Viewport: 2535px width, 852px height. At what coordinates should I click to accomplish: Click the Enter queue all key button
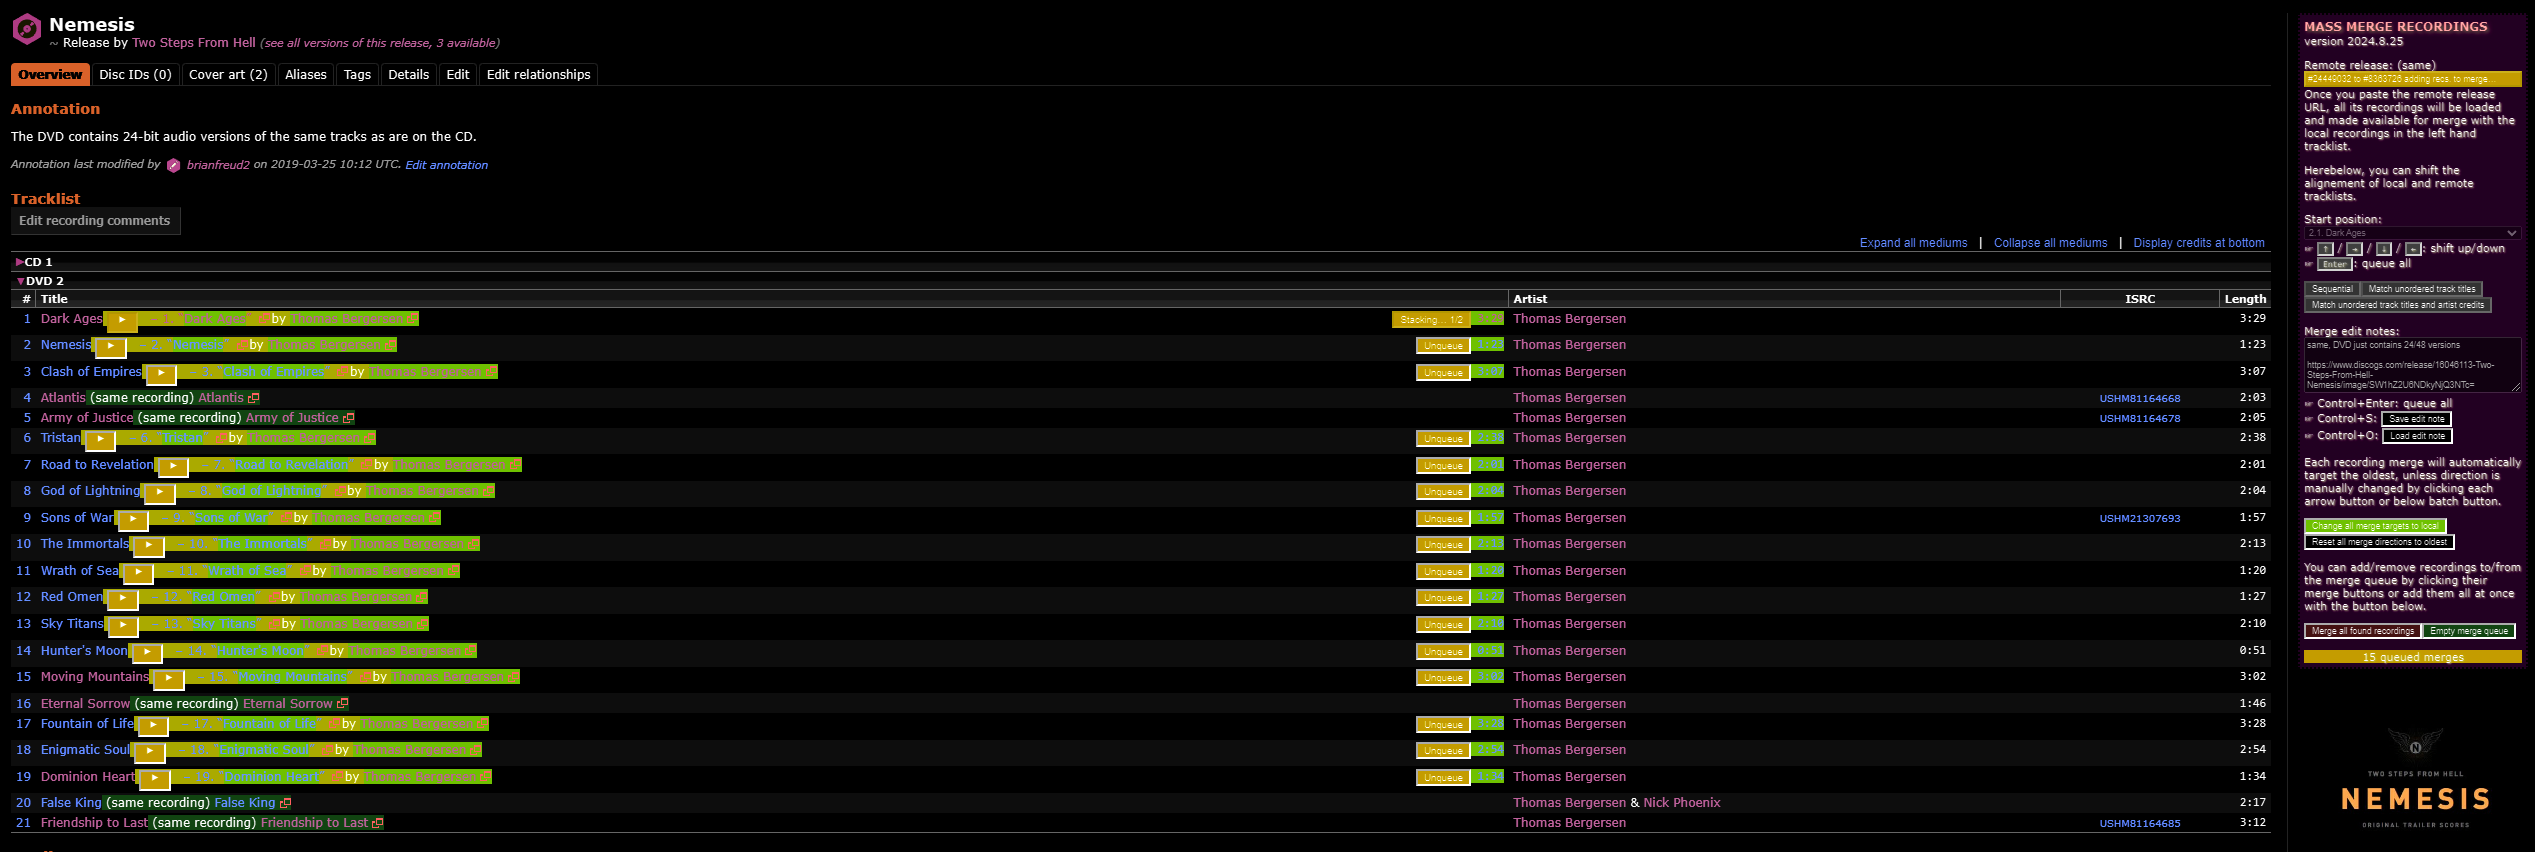pyautogui.click(x=2334, y=264)
